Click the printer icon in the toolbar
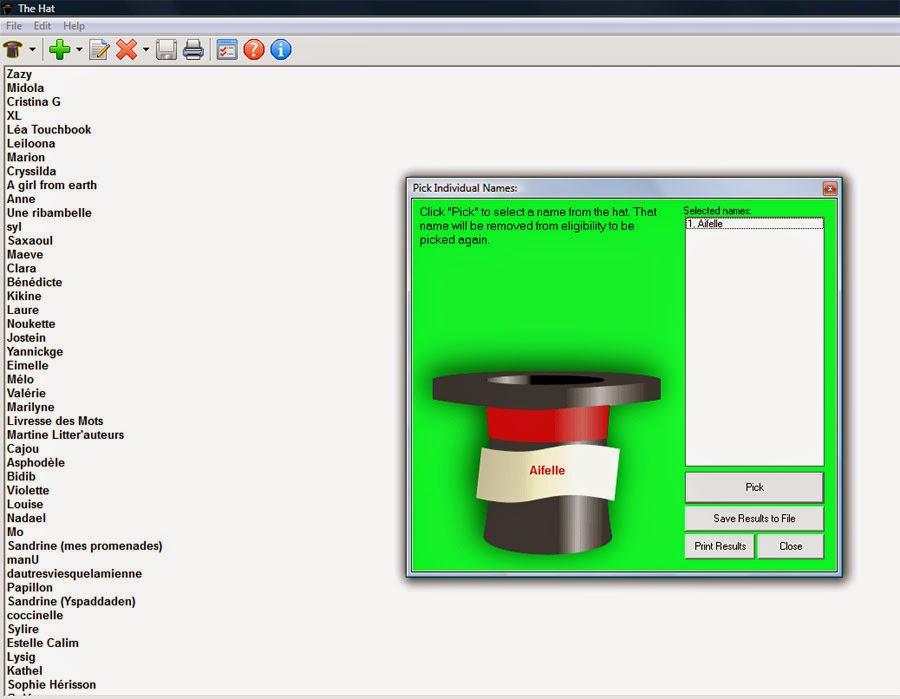Screen dimensions: 900x699 pos(193,49)
